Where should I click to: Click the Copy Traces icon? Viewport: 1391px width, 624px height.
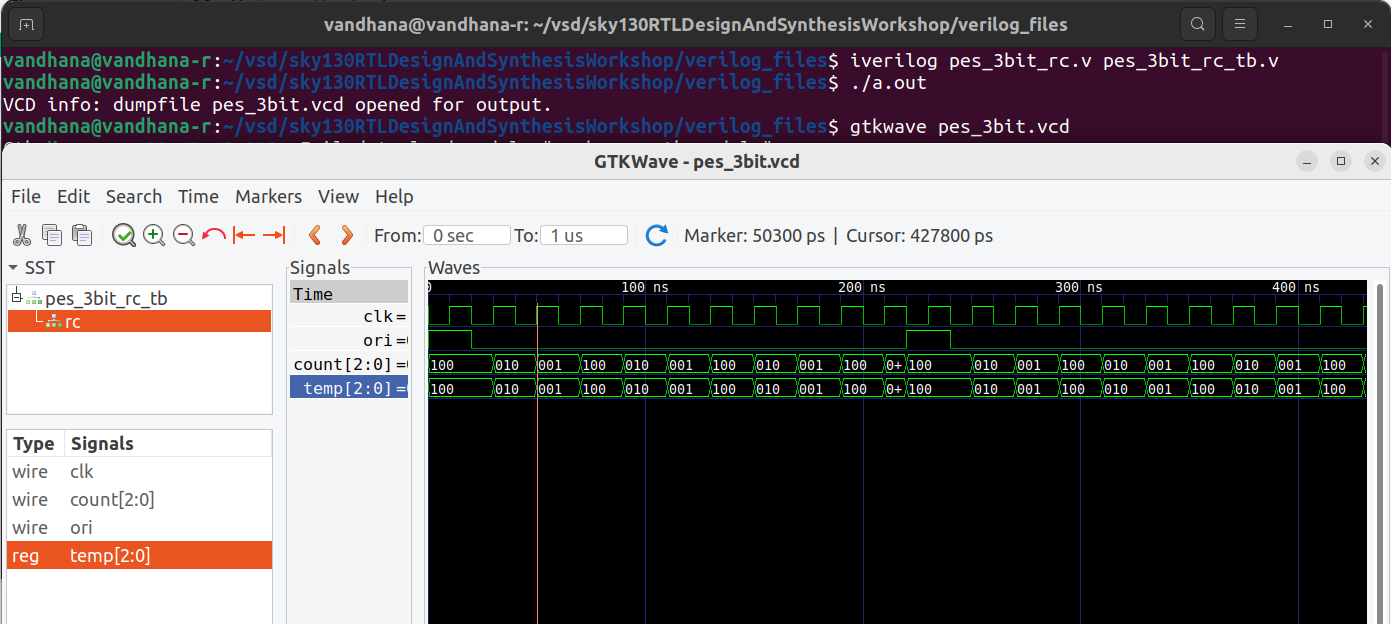click(x=52, y=235)
